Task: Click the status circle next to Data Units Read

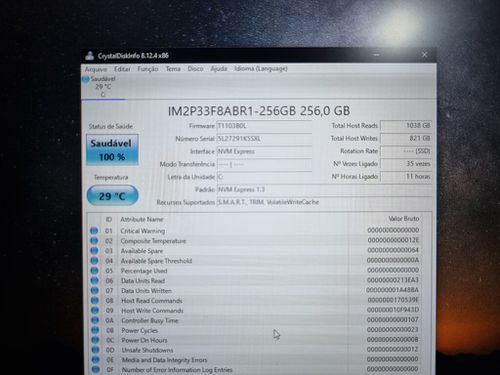Action: (94, 281)
